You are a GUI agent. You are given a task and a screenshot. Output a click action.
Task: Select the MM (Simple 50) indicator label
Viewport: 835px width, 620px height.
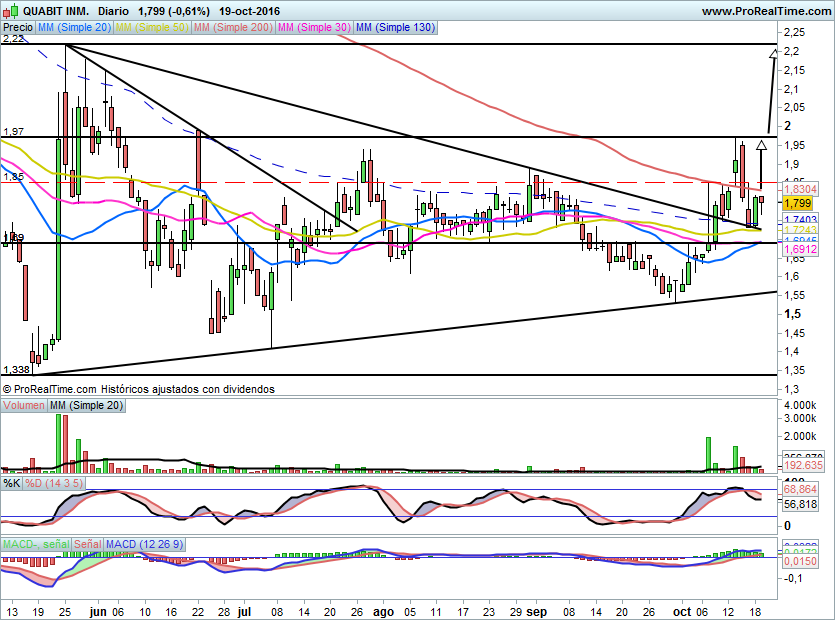[x=153, y=28]
